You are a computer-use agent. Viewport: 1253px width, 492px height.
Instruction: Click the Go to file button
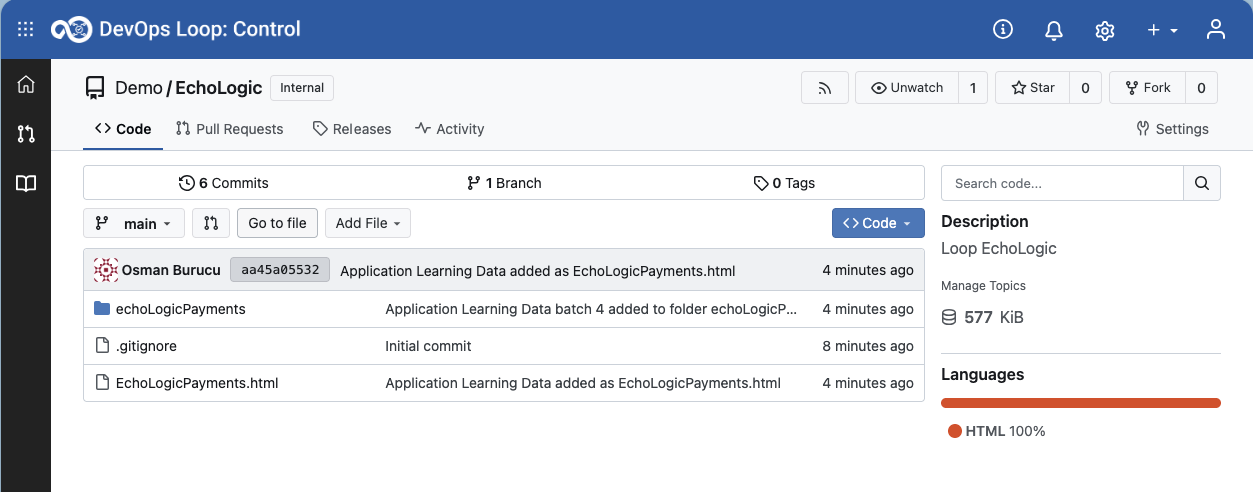click(278, 223)
